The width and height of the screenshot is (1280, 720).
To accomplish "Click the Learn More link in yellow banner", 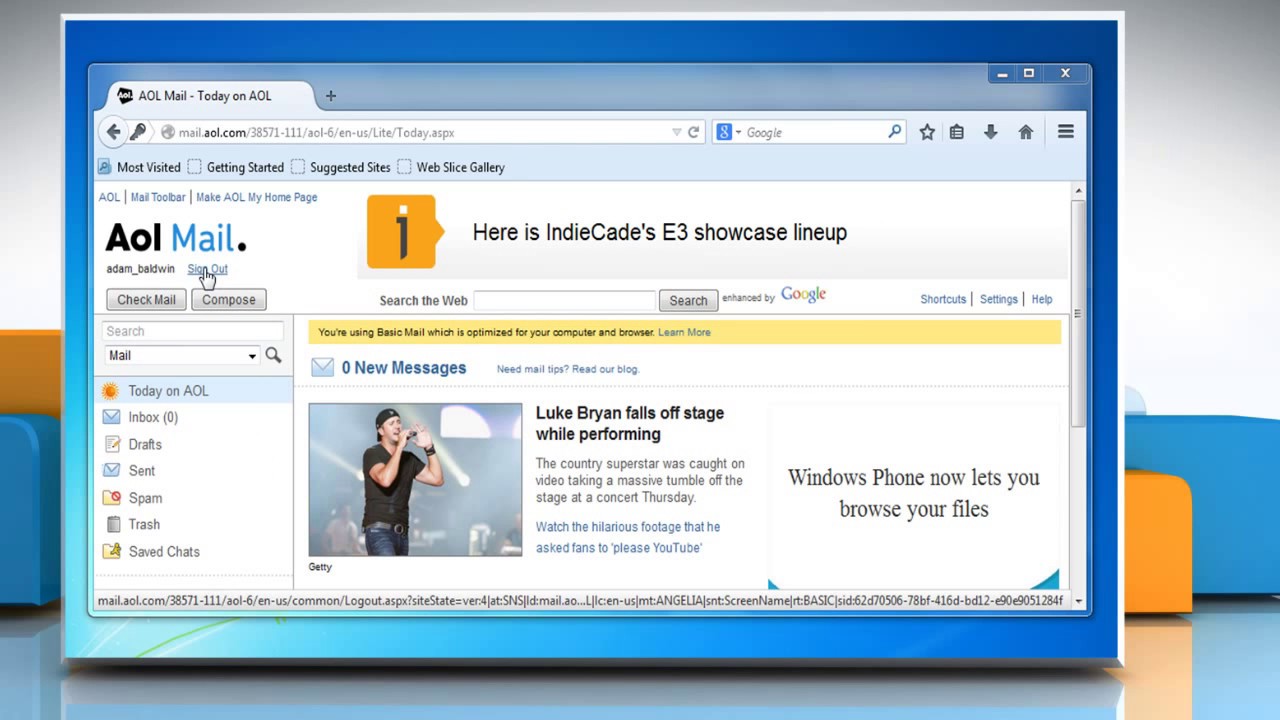I will 684,332.
